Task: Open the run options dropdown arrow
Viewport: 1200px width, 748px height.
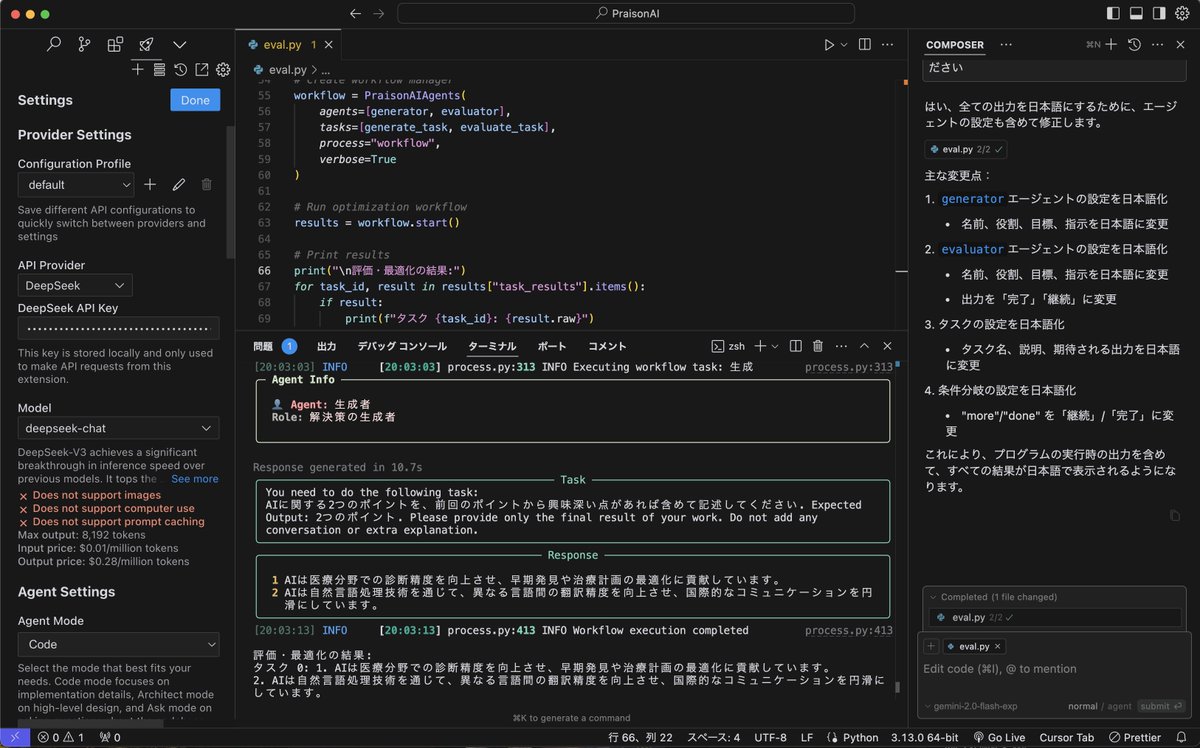Action: tap(844, 45)
